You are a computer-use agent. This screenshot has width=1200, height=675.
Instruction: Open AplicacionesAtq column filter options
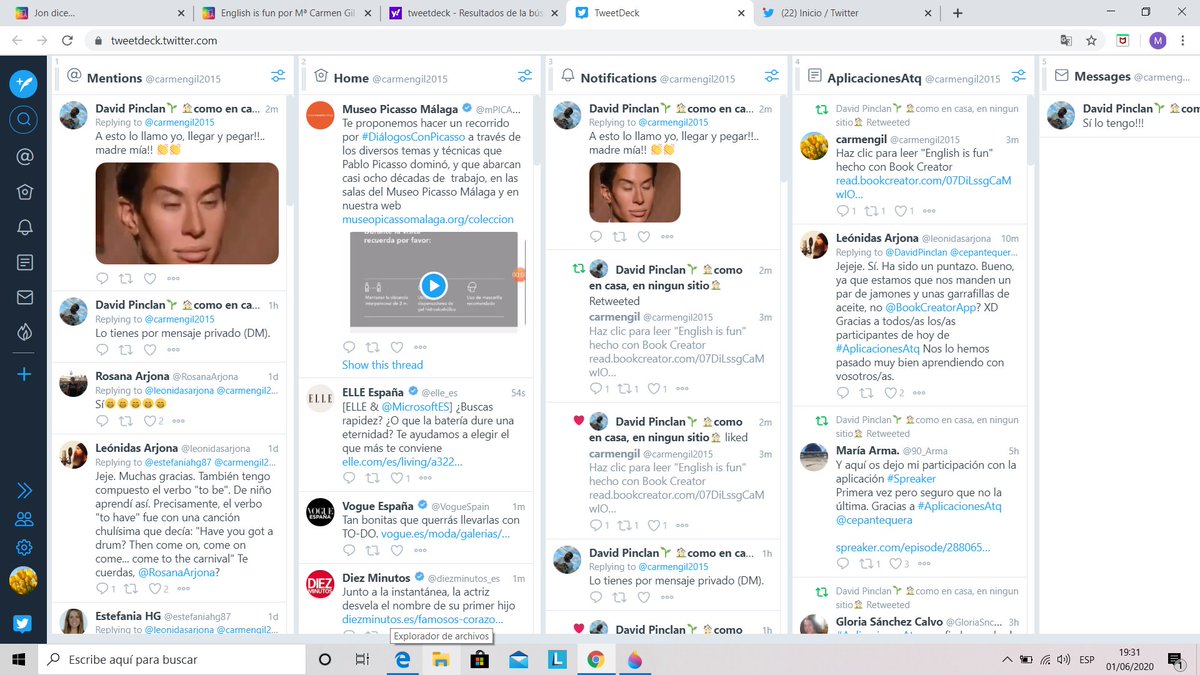1018,76
